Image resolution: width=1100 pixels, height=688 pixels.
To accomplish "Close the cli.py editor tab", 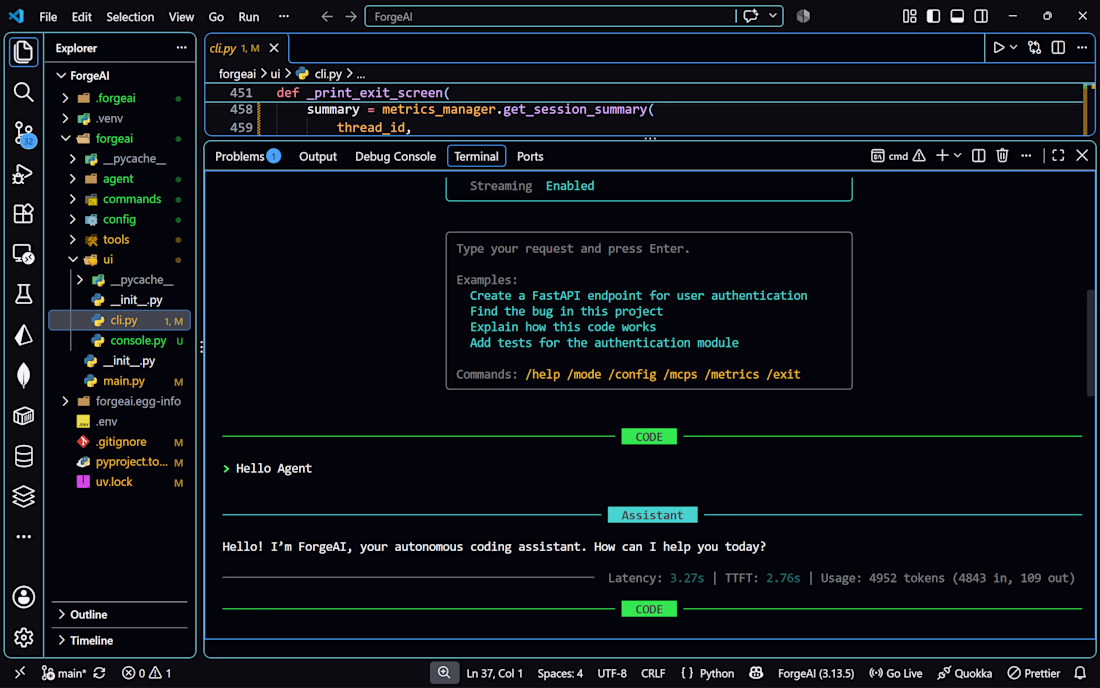I will (x=274, y=48).
